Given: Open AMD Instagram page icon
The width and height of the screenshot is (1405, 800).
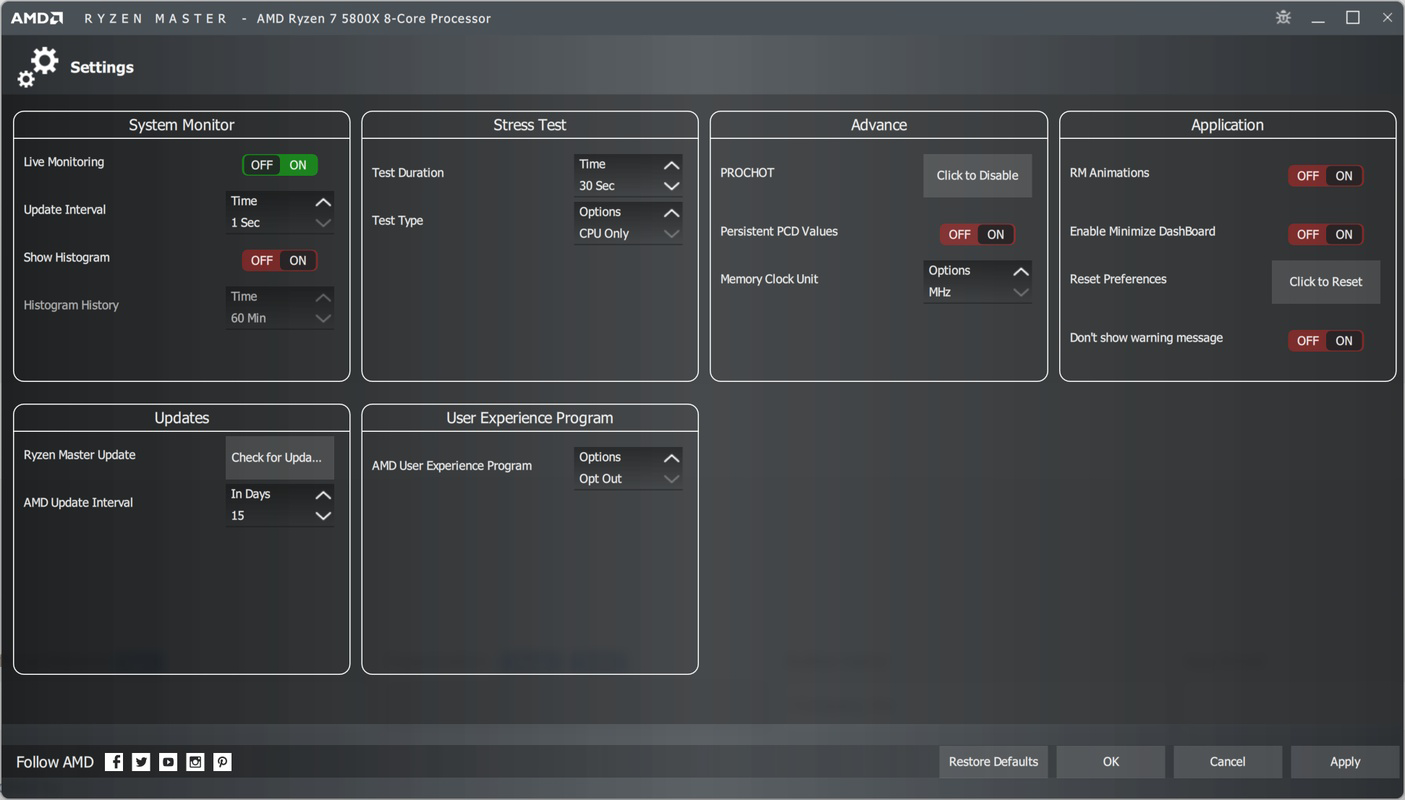Looking at the screenshot, I should pyautogui.click(x=195, y=762).
